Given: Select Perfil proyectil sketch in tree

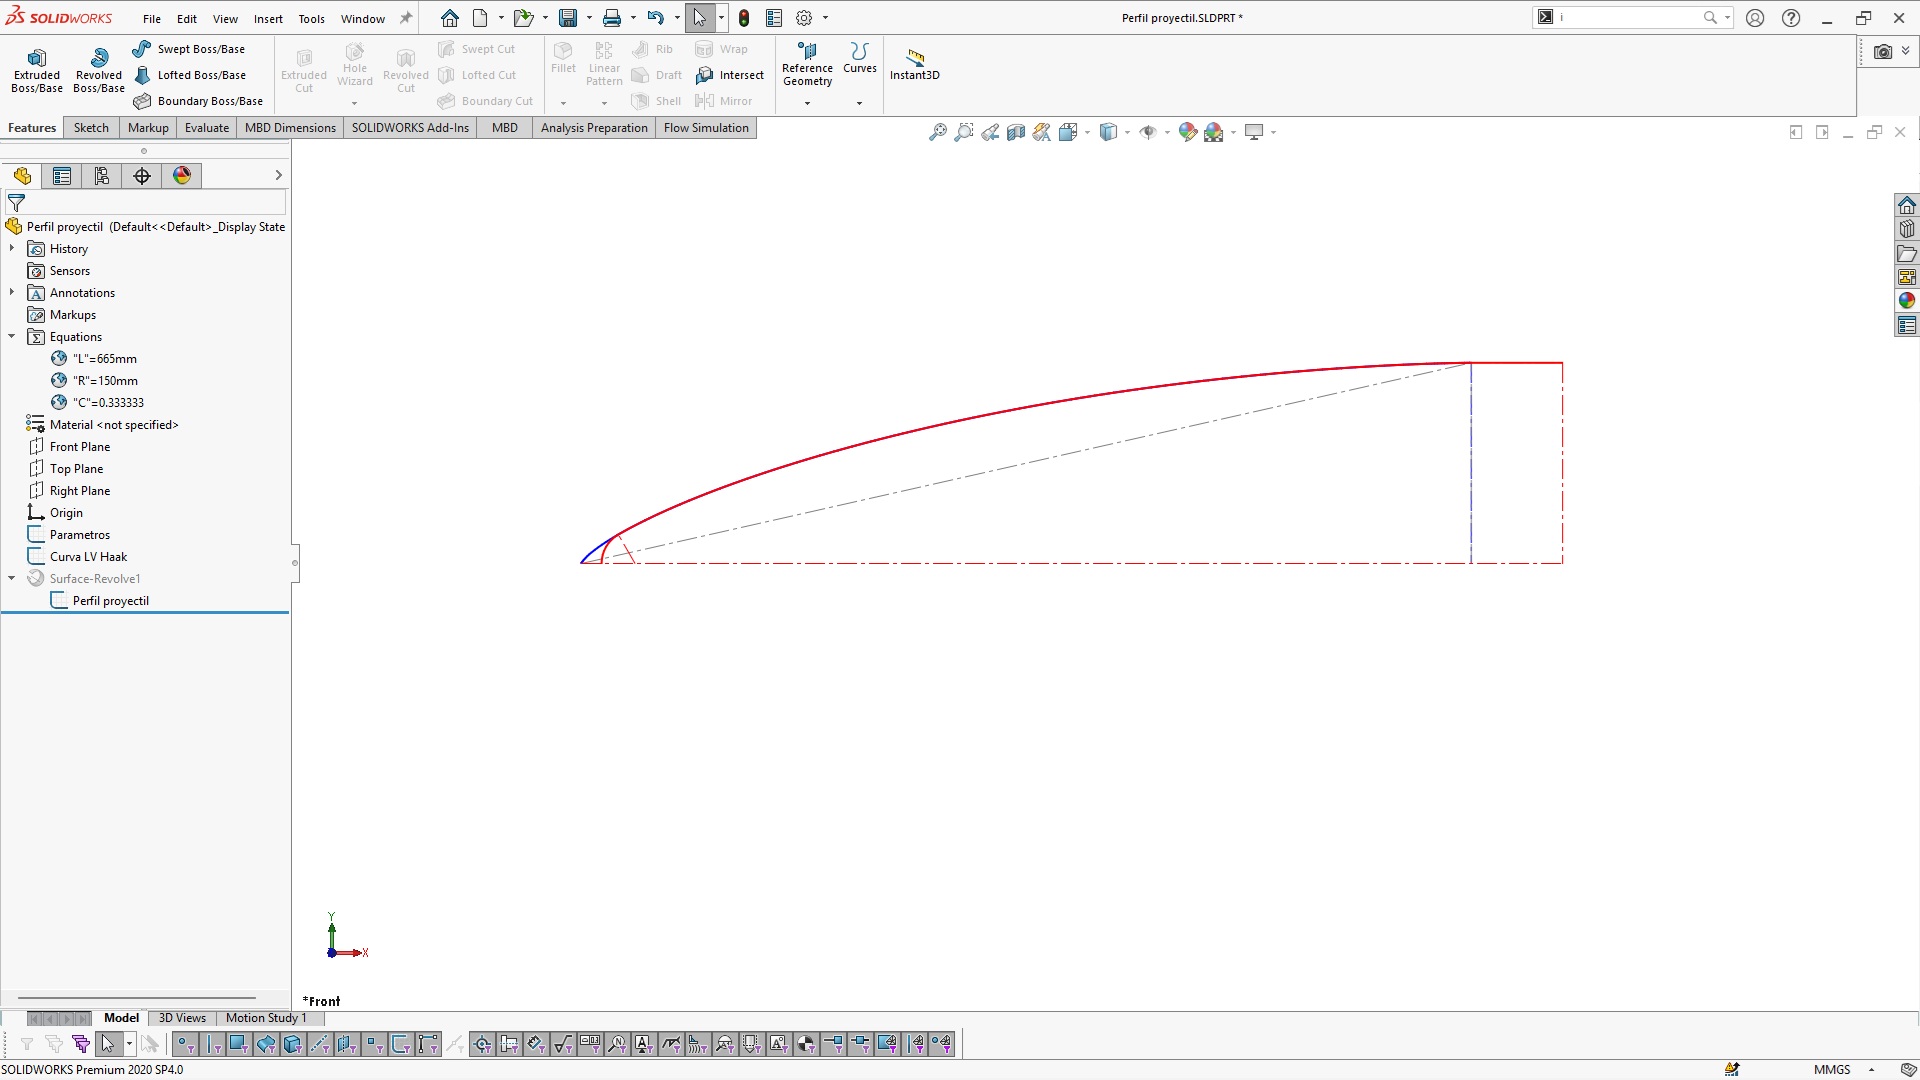Looking at the screenshot, I should pos(111,601).
